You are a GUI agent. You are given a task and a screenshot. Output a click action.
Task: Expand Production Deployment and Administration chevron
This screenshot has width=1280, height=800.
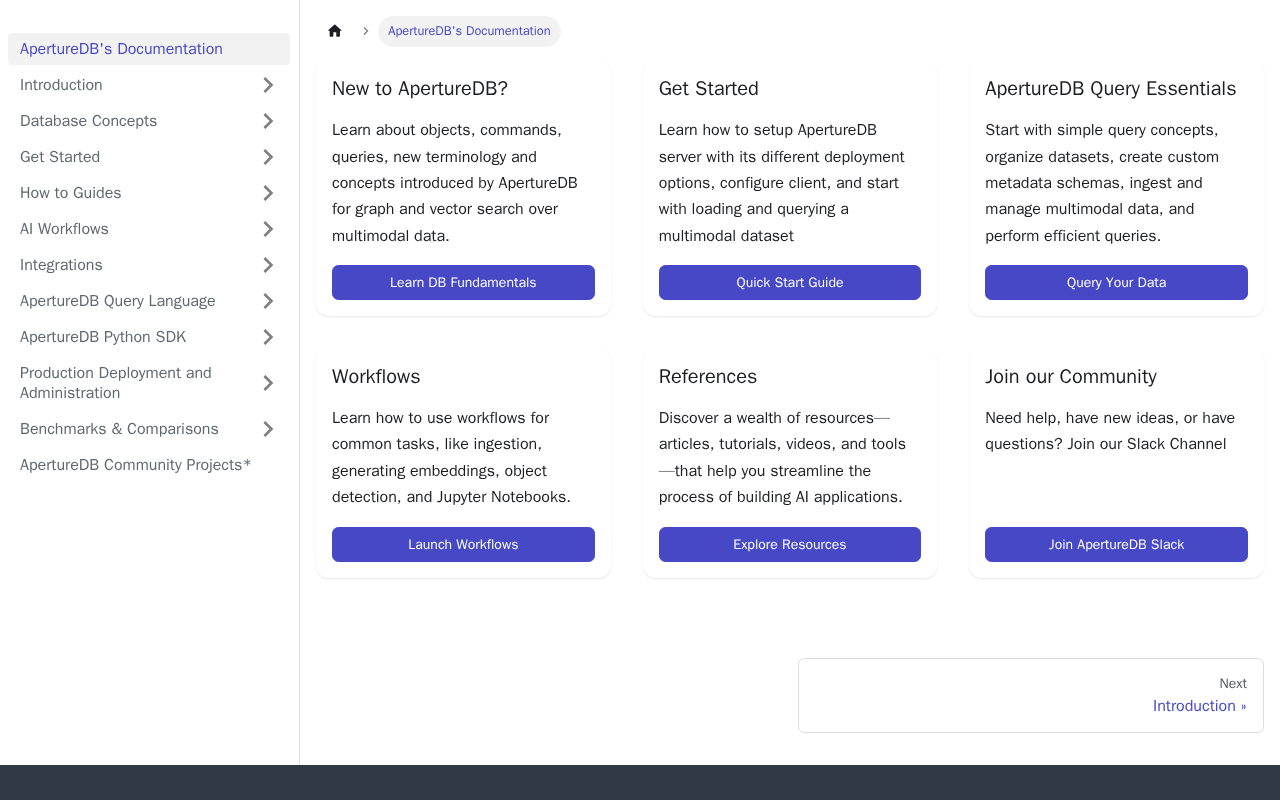pyautogui.click(x=268, y=383)
